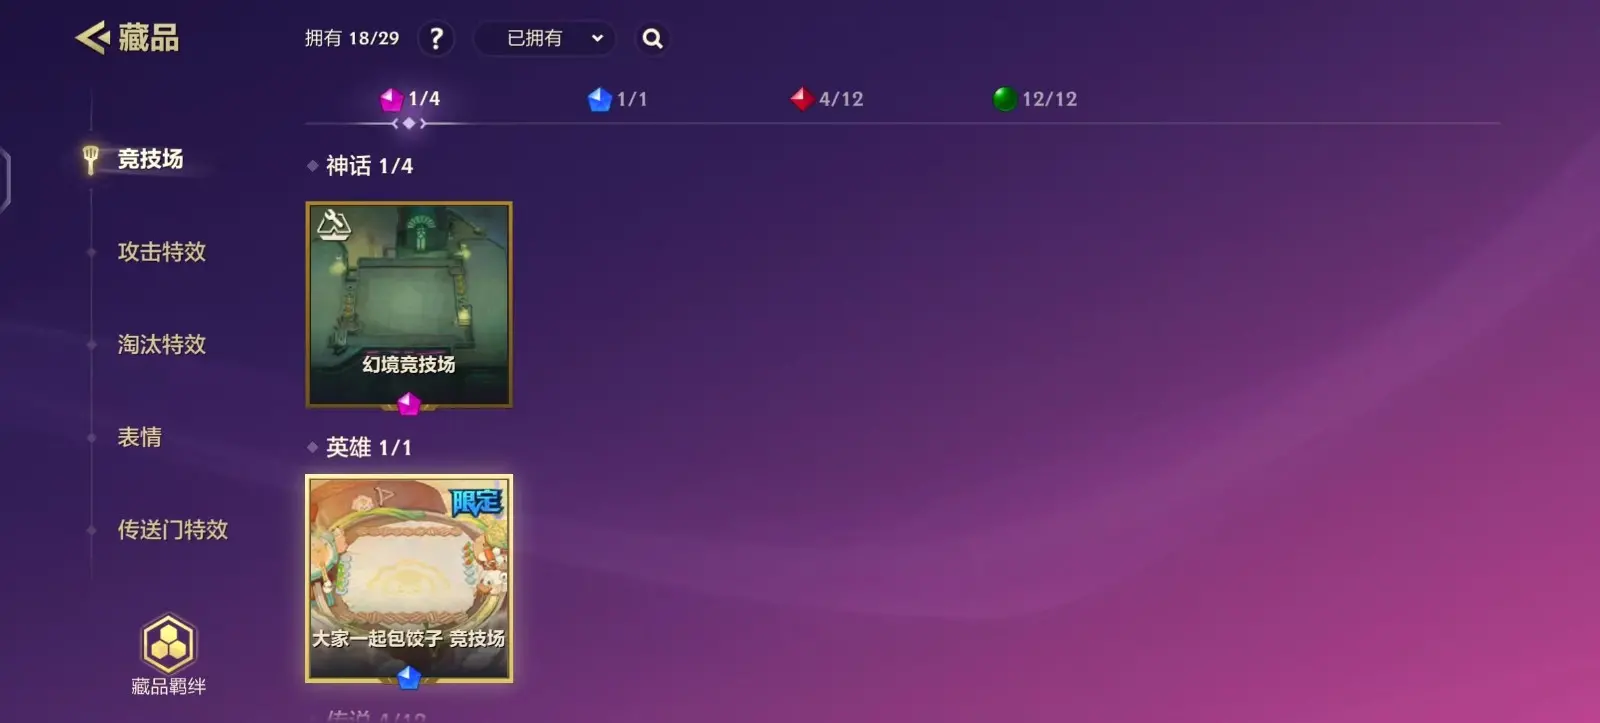Select the 幻境竞技场 arena card
The image size is (1600, 723).
click(x=409, y=305)
